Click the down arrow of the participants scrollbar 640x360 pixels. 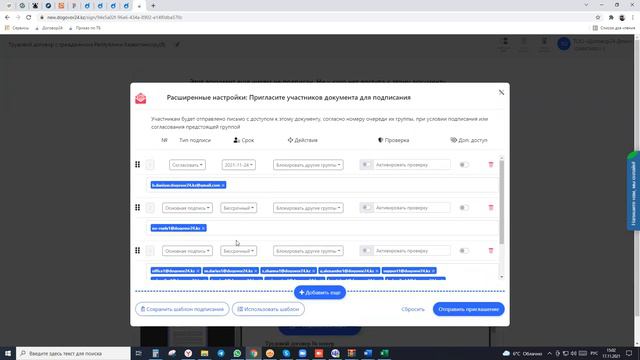502,277
